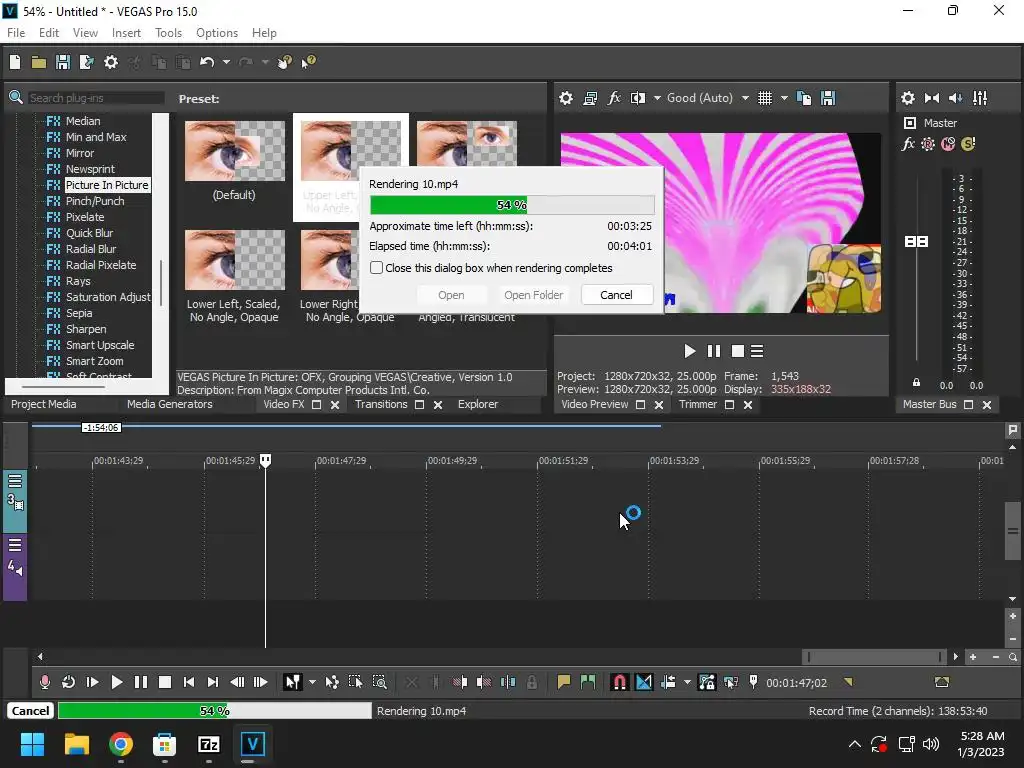Click the Insert Region green flags icon
Image resolution: width=1024 pixels, height=768 pixels.
(x=588, y=682)
